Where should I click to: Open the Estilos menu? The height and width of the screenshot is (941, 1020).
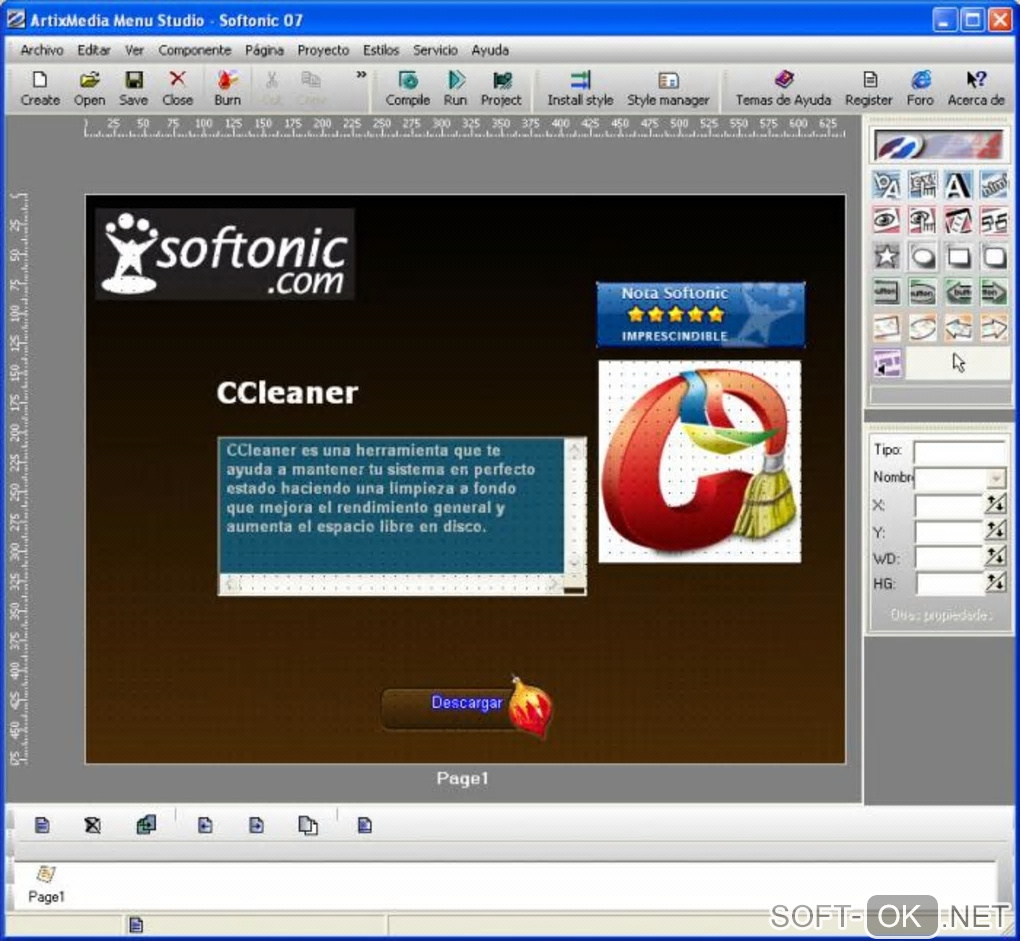click(x=381, y=50)
